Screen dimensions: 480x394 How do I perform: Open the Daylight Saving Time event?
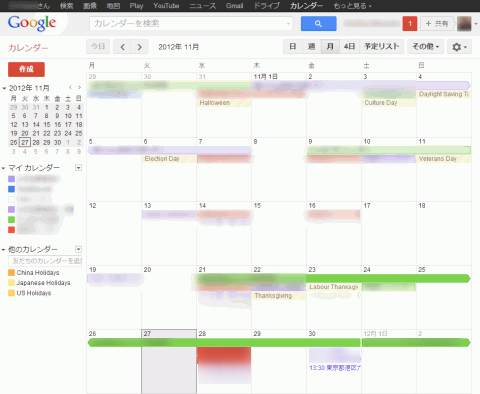(x=444, y=94)
